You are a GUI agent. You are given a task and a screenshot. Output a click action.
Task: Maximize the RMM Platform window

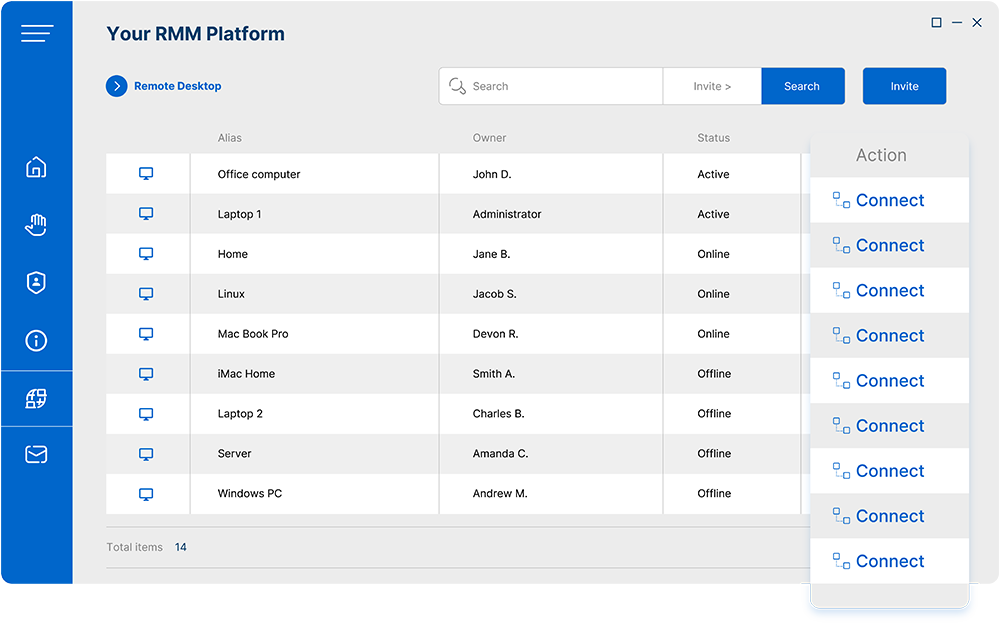click(936, 22)
